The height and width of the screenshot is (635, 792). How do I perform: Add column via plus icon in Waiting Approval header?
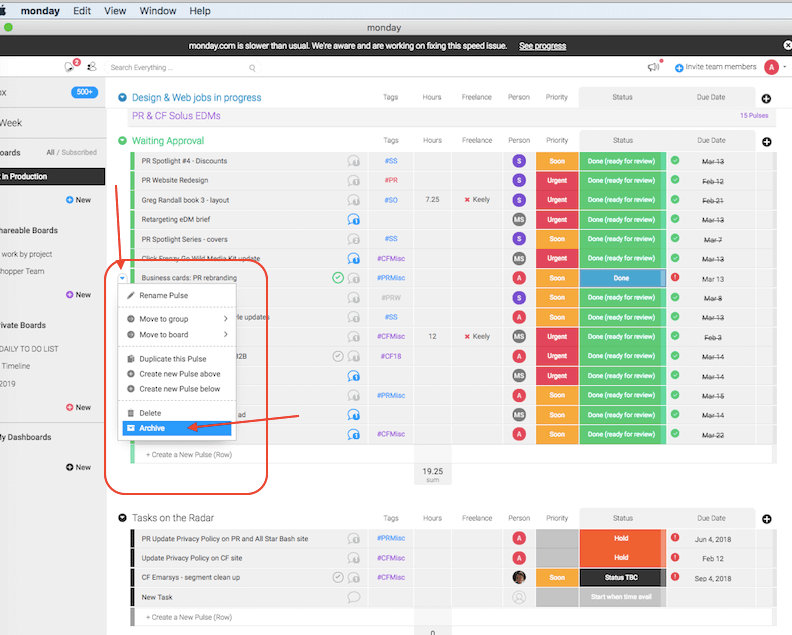pyautogui.click(x=766, y=142)
